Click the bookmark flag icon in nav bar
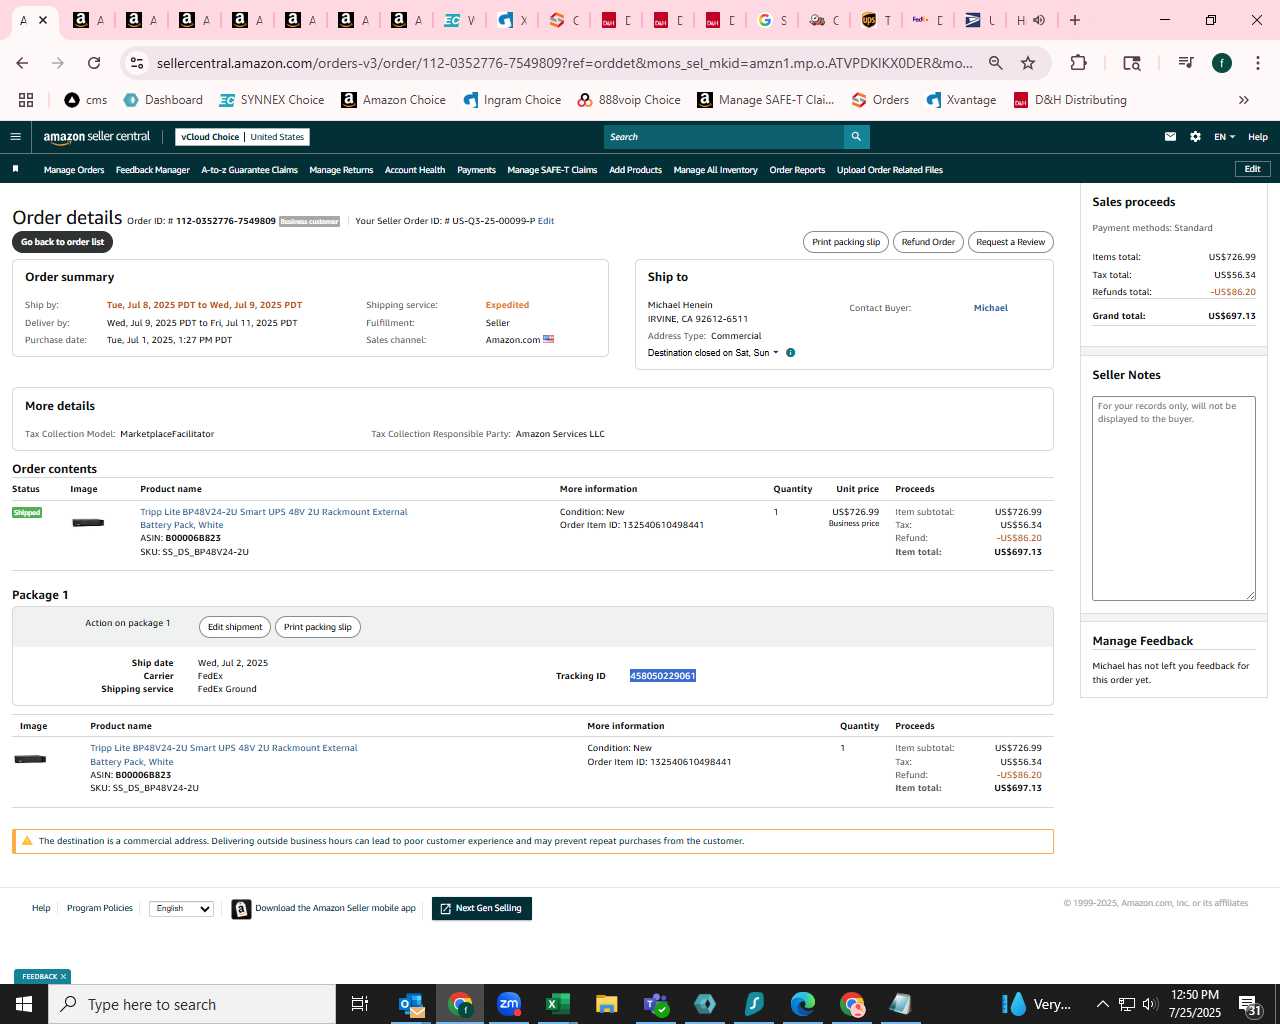This screenshot has height=1024, width=1280. pos(15,169)
